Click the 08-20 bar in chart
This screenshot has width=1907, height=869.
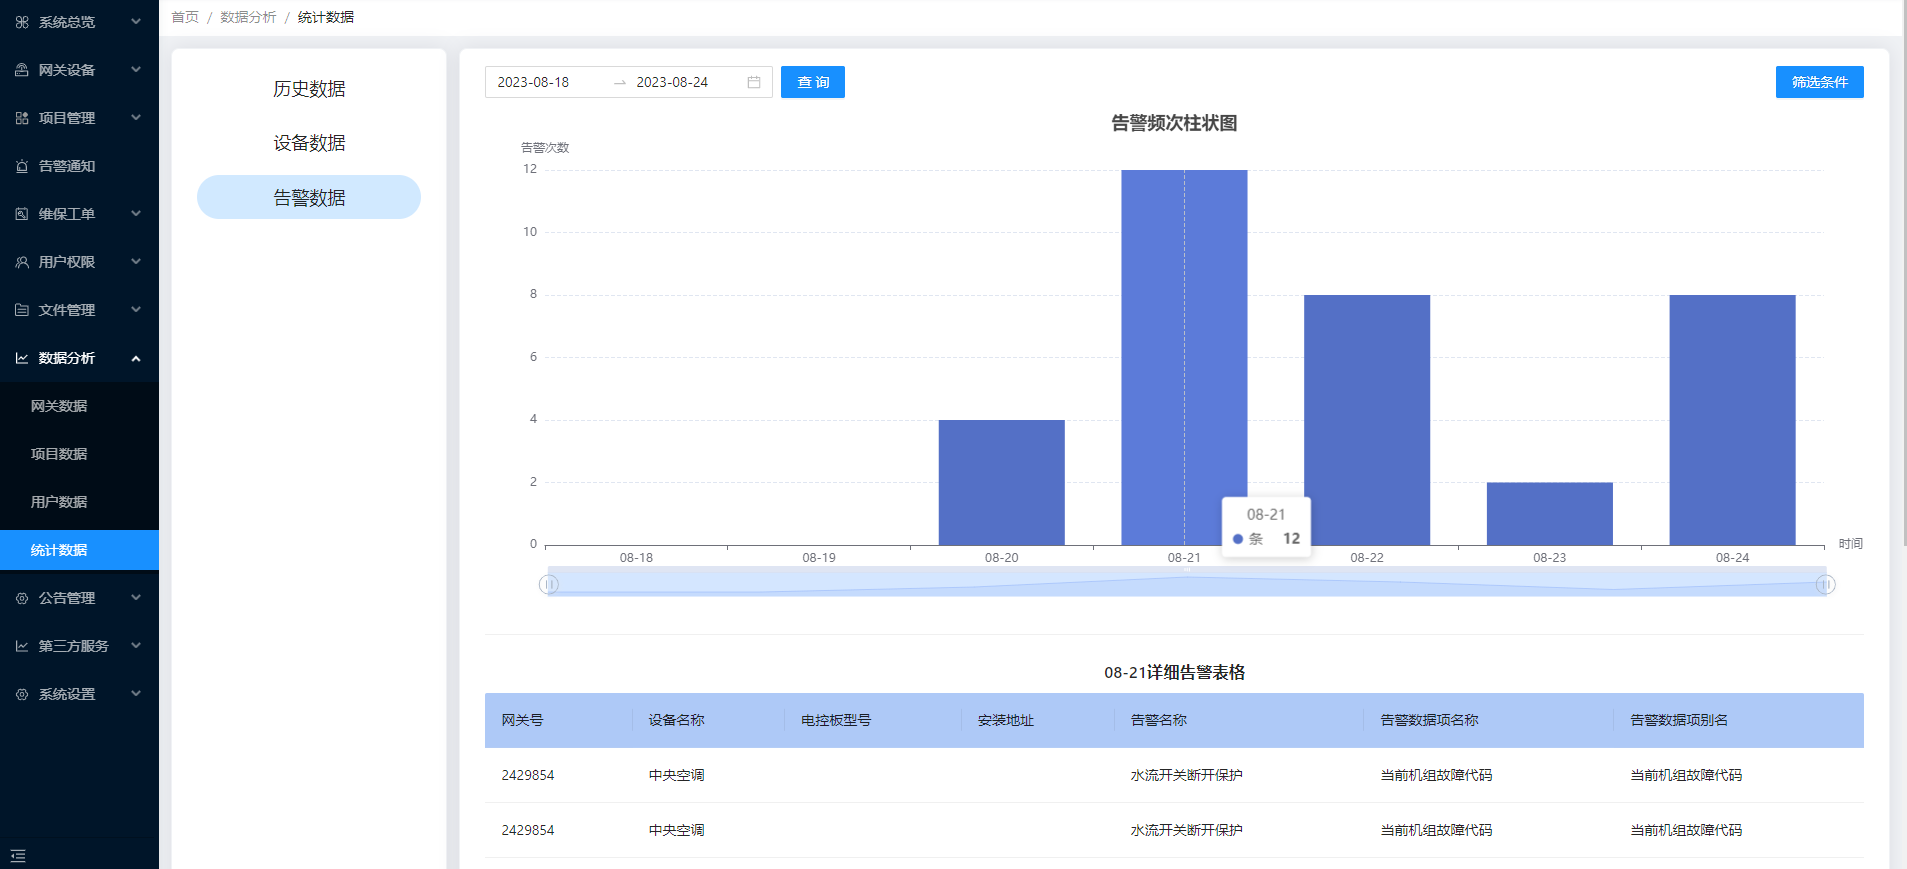point(1001,482)
